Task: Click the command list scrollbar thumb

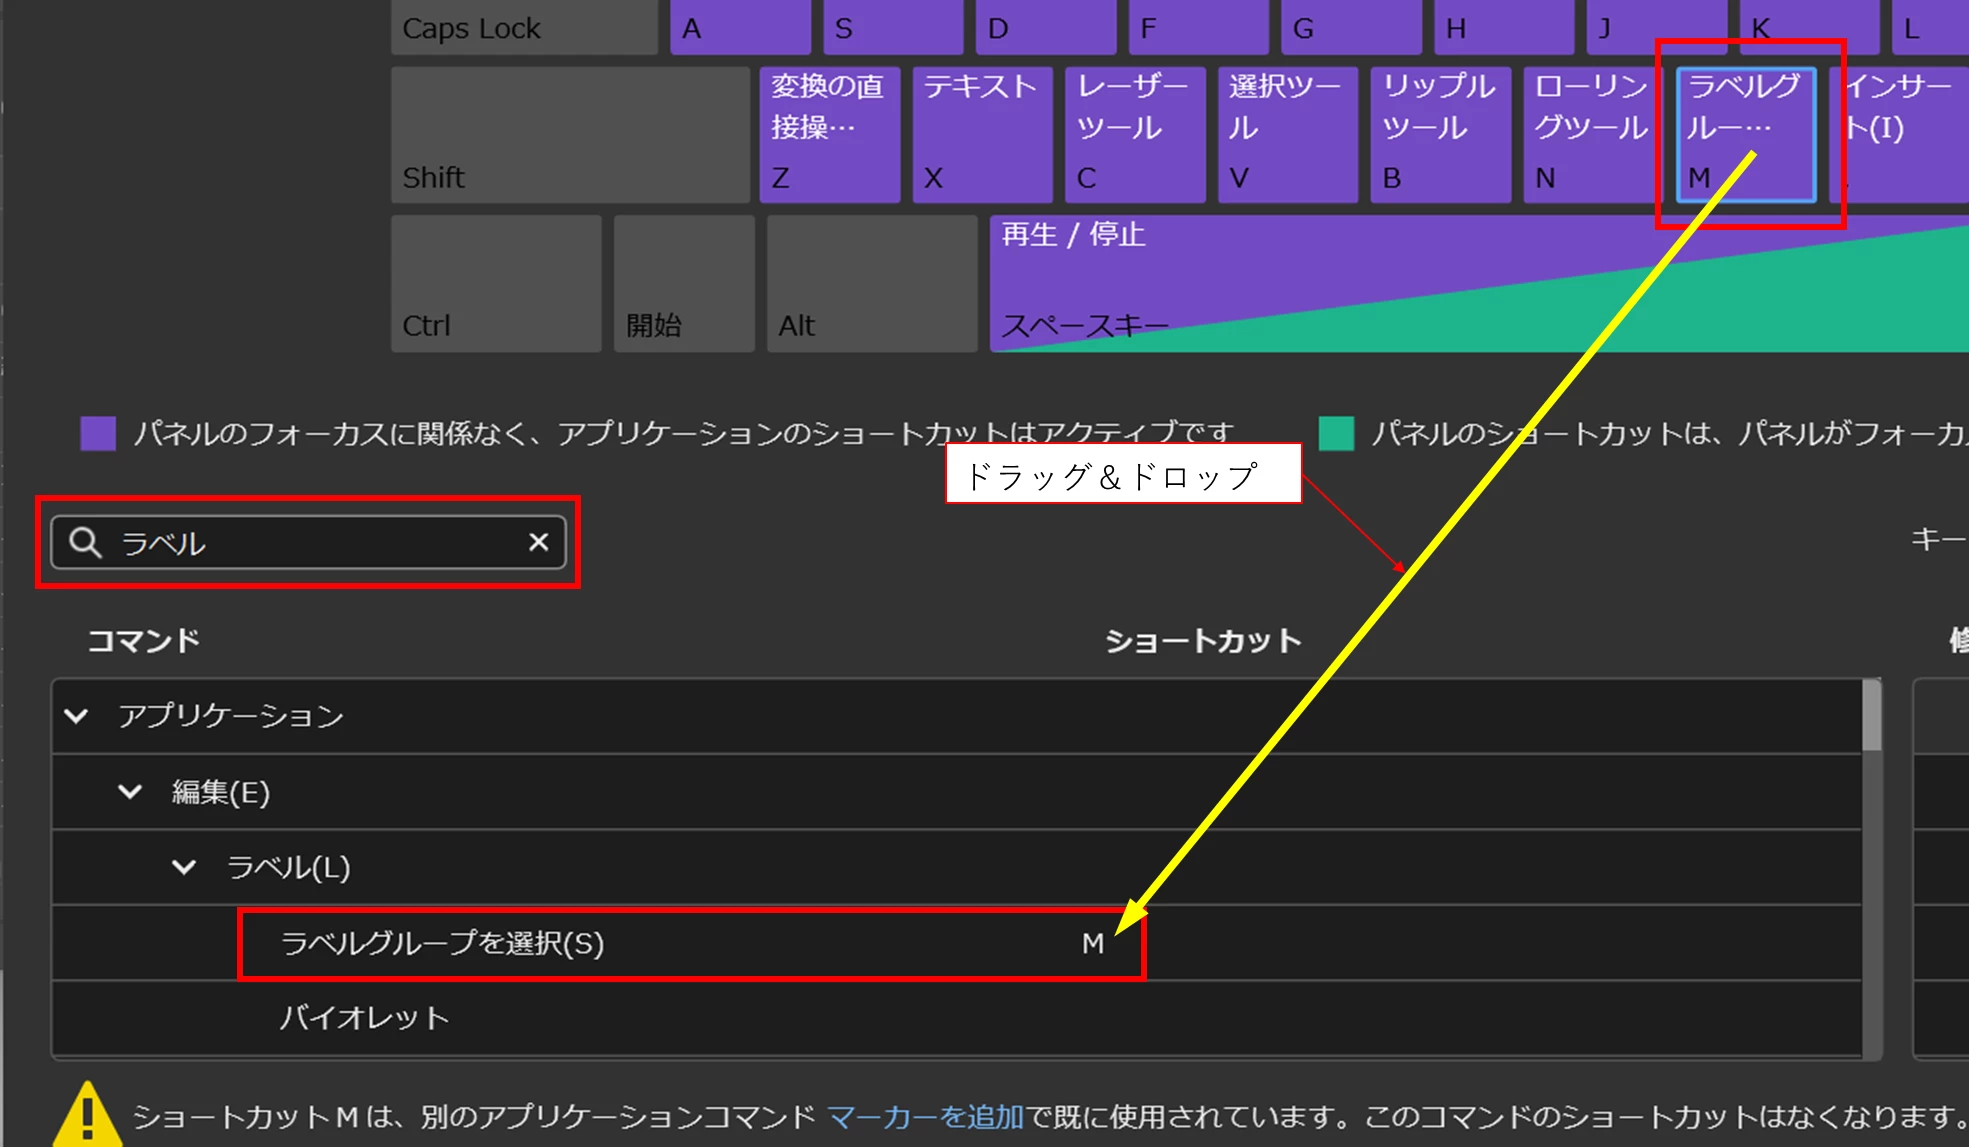Action: (1871, 716)
